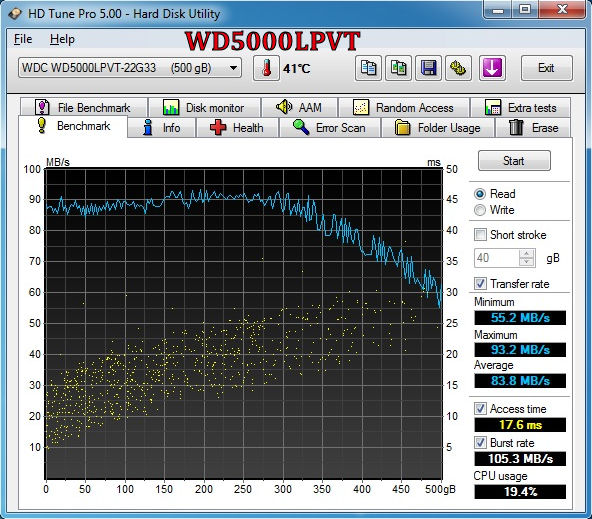Click the short stroke gB input field
Screen dimensions: 592x519
pyautogui.click(x=497, y=258)
